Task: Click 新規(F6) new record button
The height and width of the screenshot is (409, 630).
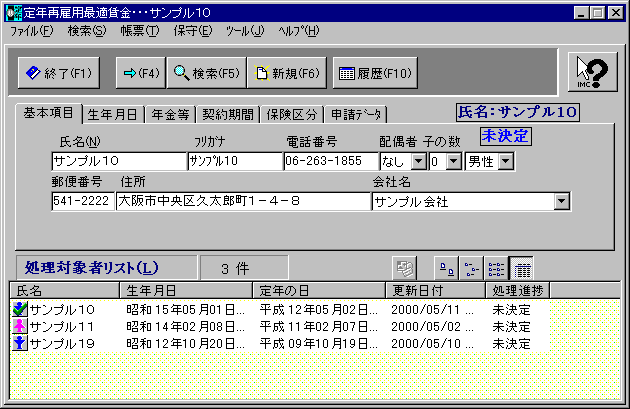Action: click(x=287, y=73)
